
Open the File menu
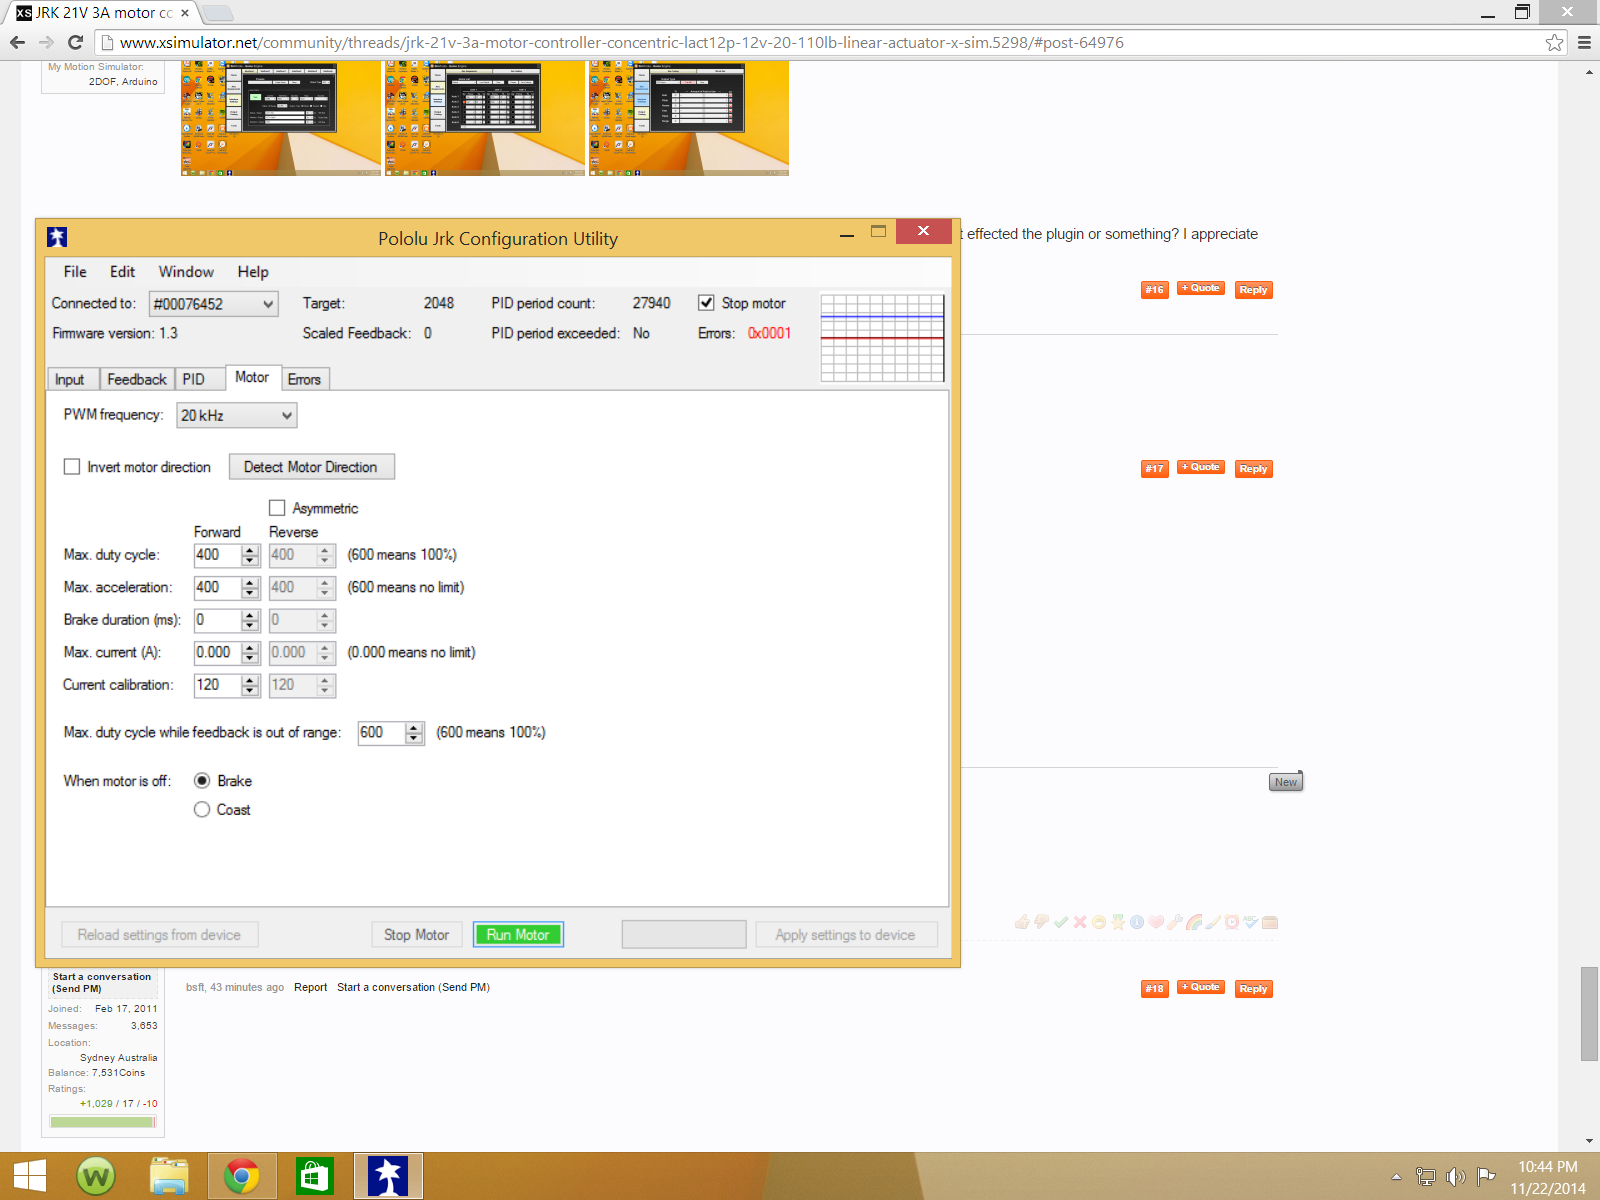[x=75, y=272]
